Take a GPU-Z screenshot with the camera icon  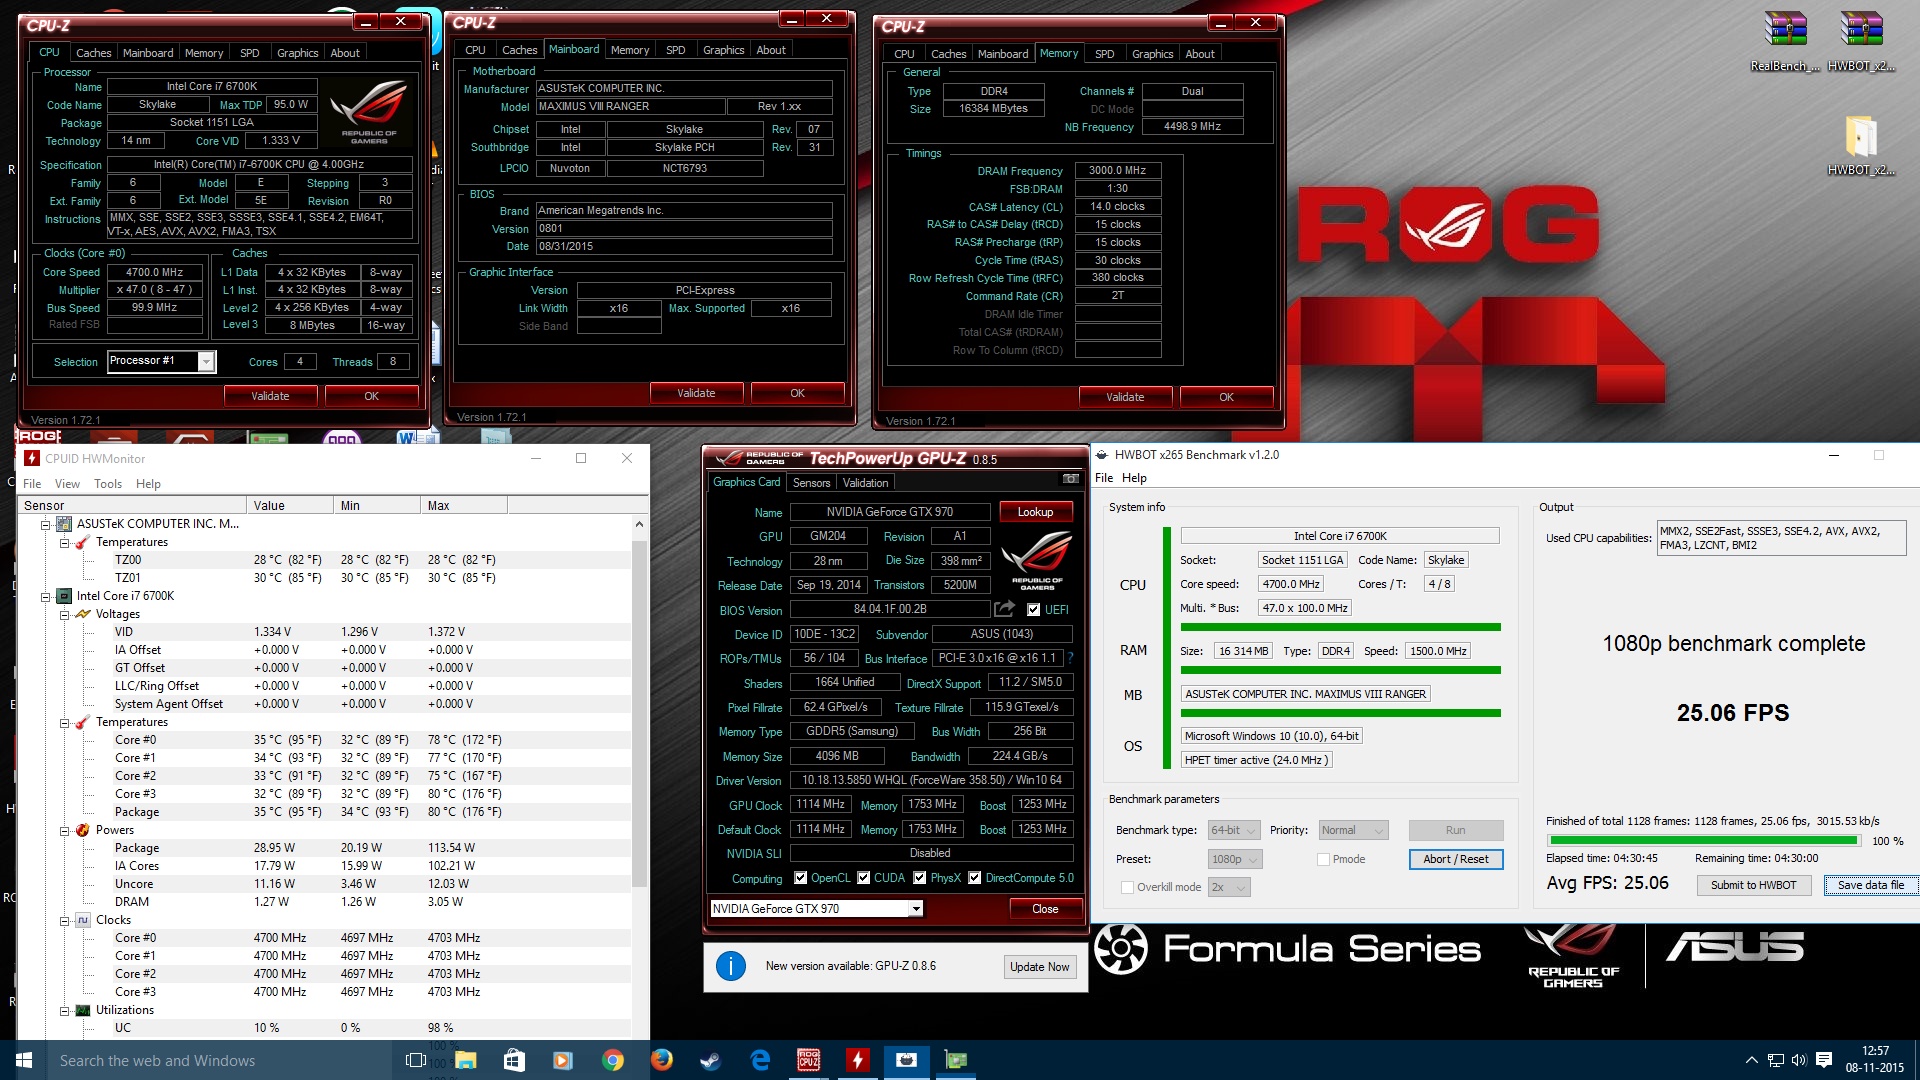click(x=1070, y=479)
